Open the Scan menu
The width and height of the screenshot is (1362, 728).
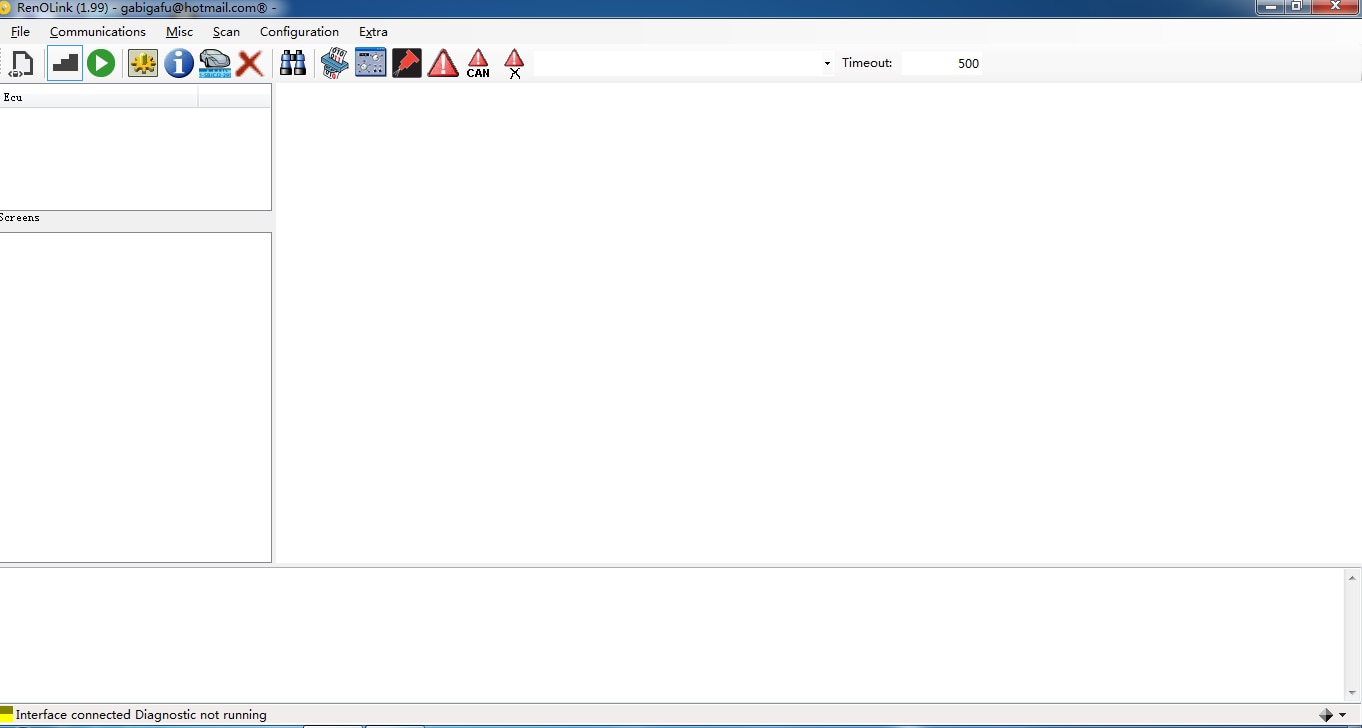[x=226, y=32]
